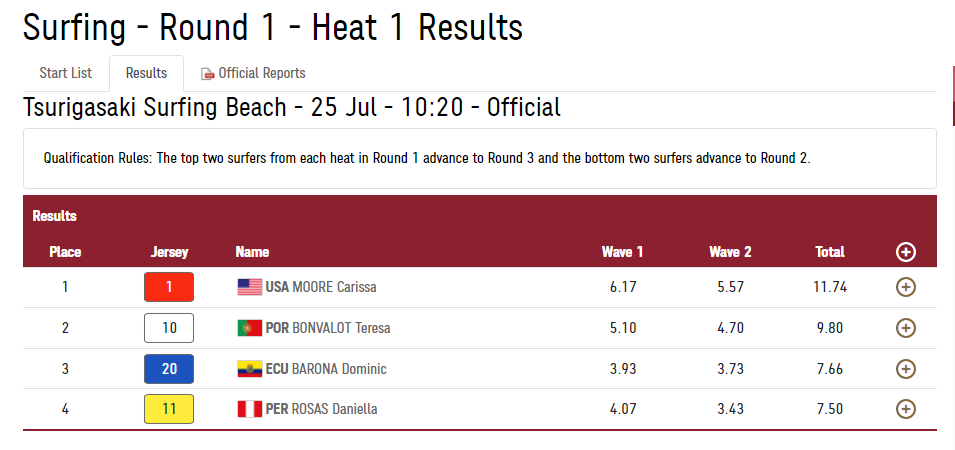This screenshot has width=955, height=450.
Task: Click the Ecuador flag icon
Action: (x=249, y=369)
